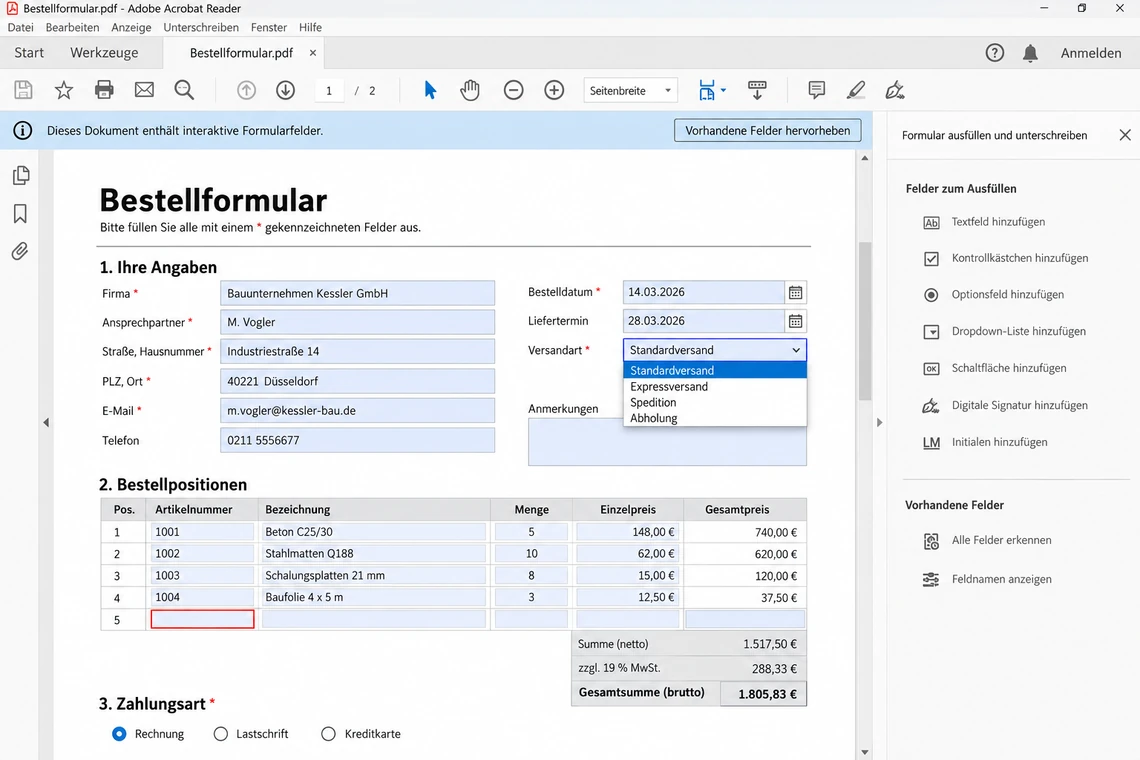1140x760 pixels.
Task: Click the page fit mode icon
Action: tap(707, 90)
